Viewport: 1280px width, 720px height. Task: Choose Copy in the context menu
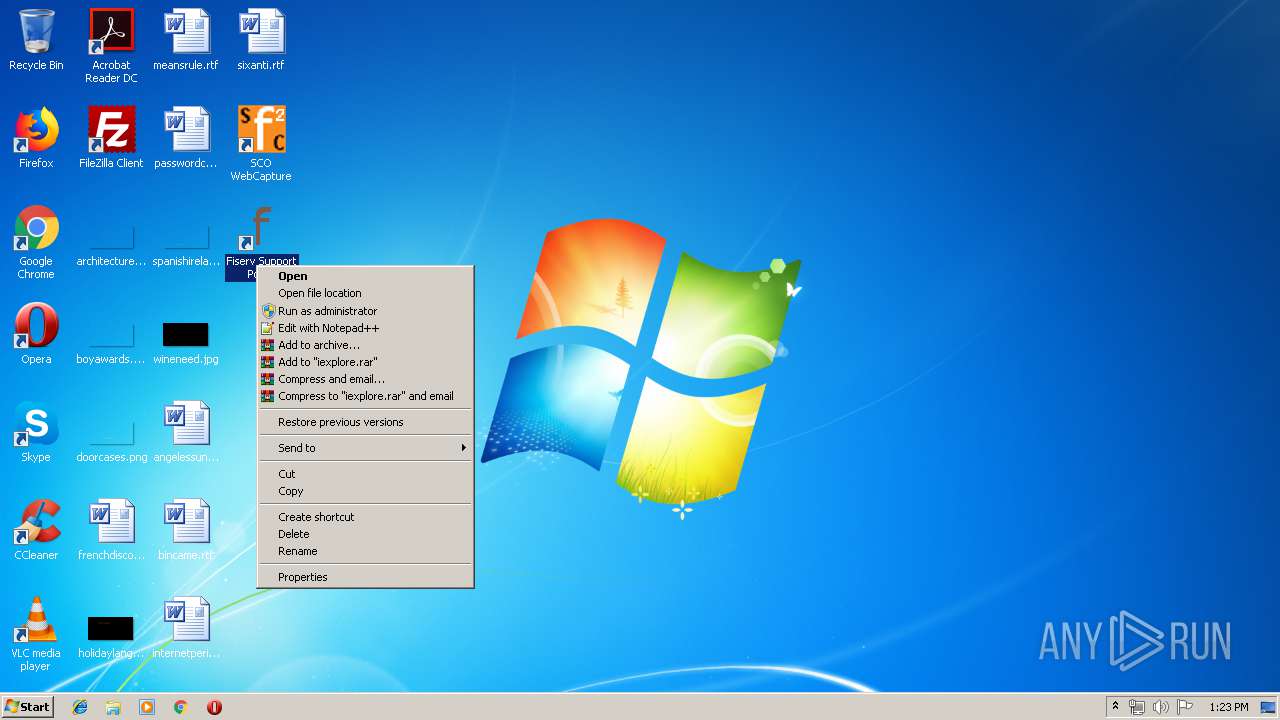[x=365, y=491]
